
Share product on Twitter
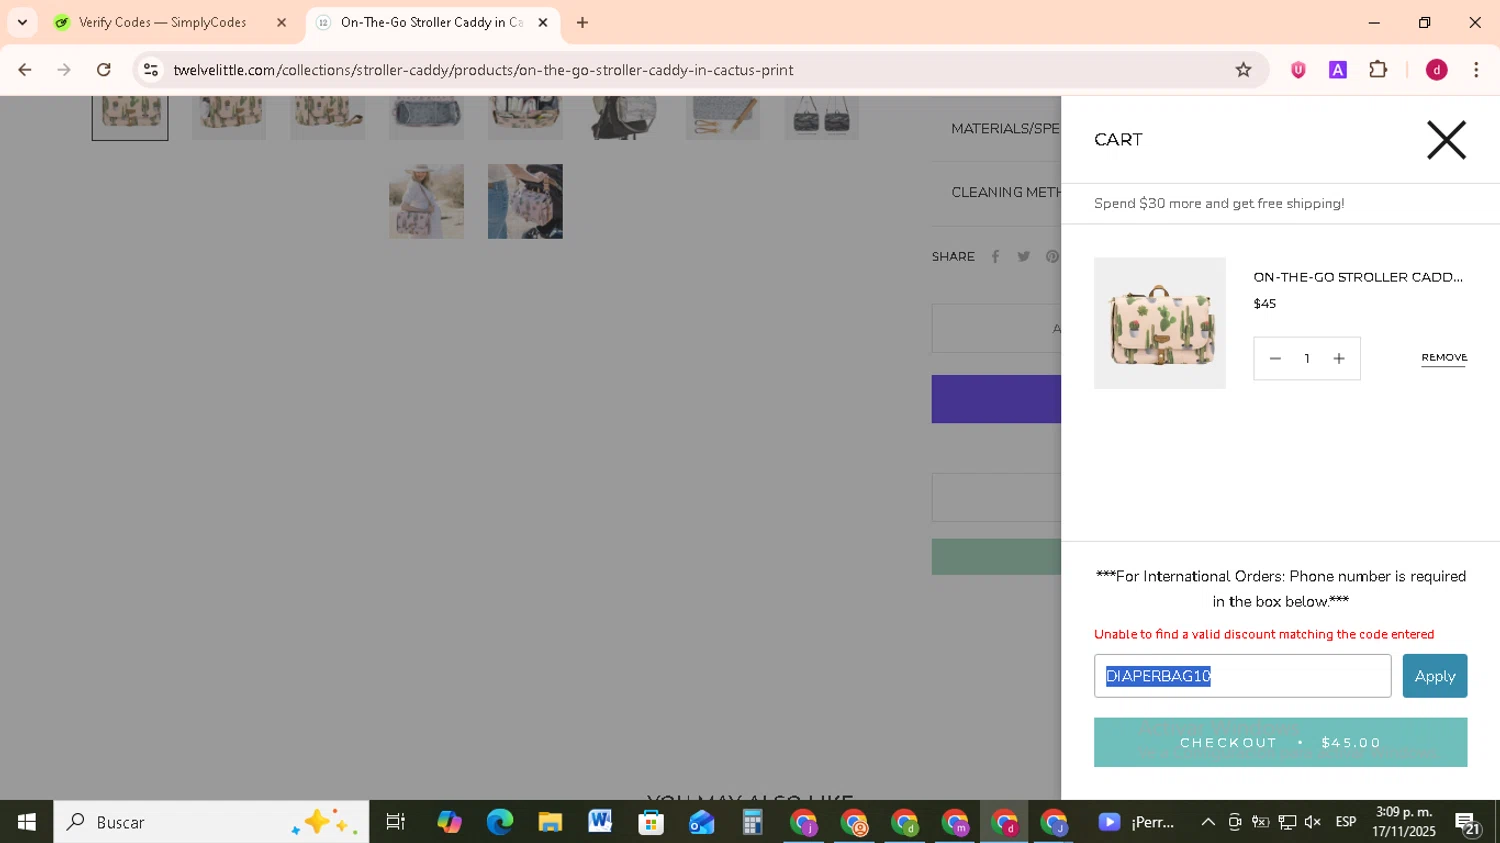1023,256
